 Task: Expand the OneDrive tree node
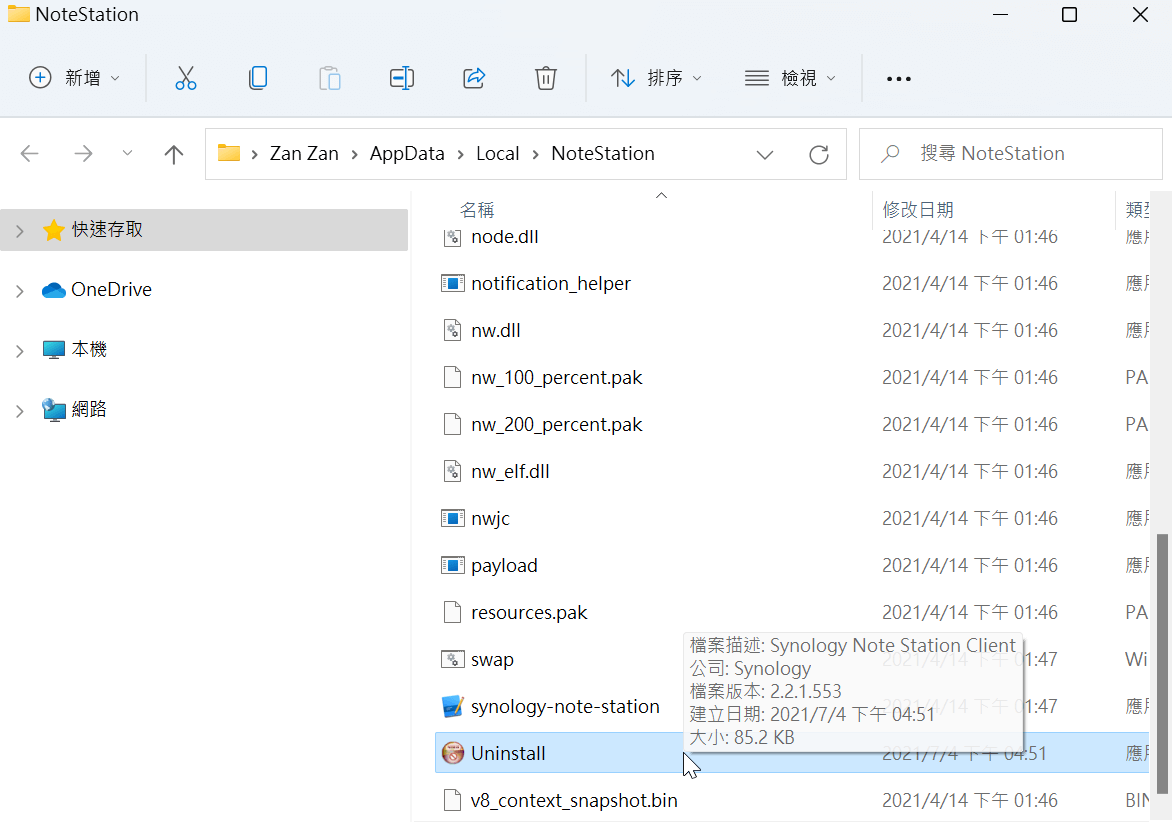(20, 291)
